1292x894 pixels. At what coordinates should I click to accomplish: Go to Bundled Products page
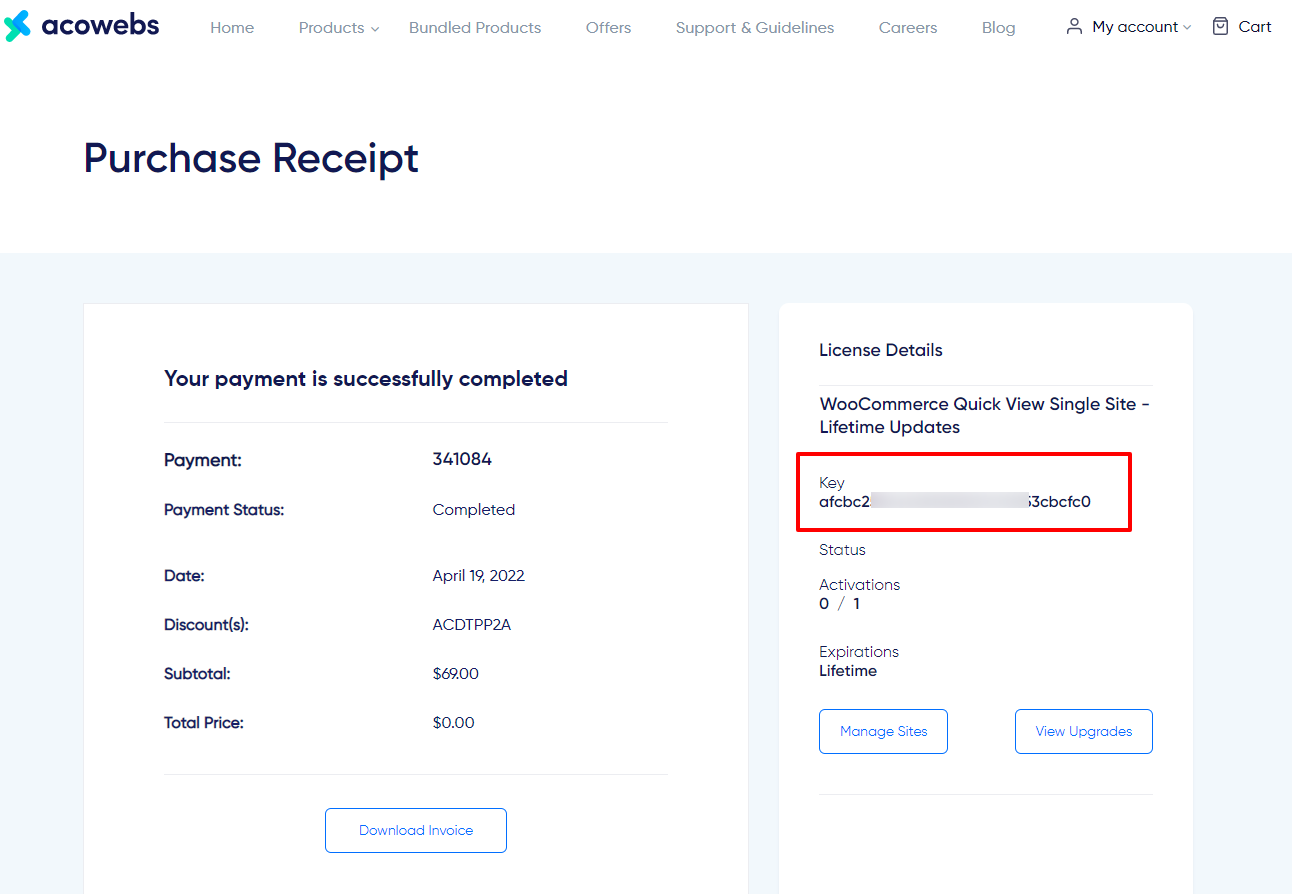tap(475, 28)
